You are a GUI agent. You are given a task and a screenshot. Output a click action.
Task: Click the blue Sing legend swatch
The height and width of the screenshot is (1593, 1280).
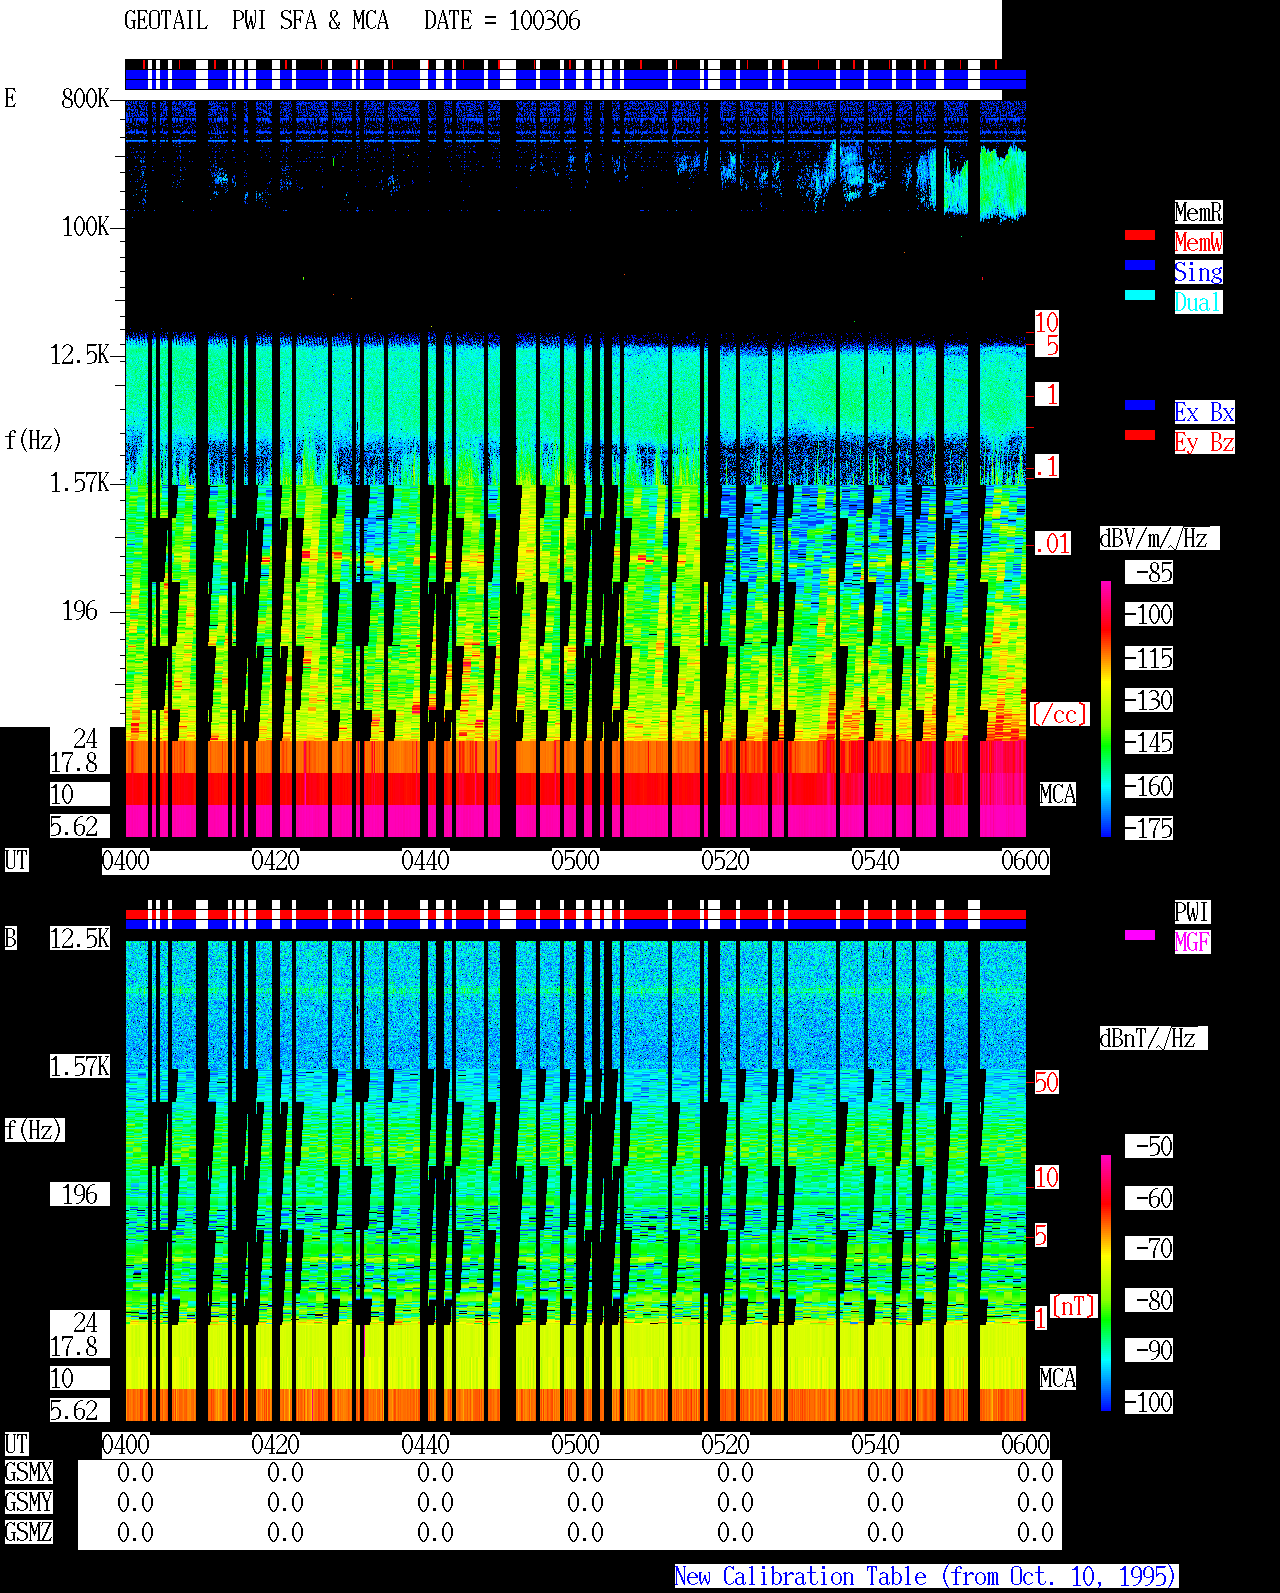(x=1140, y=265)
